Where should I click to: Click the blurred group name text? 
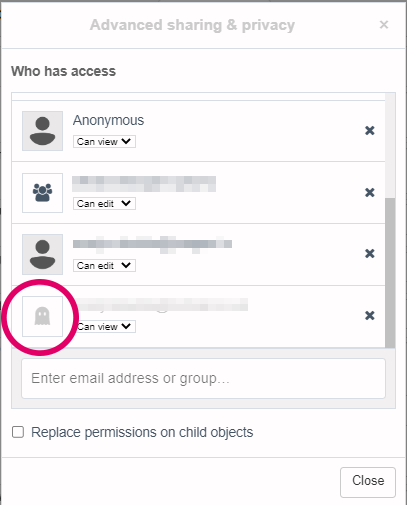point(144,184)
